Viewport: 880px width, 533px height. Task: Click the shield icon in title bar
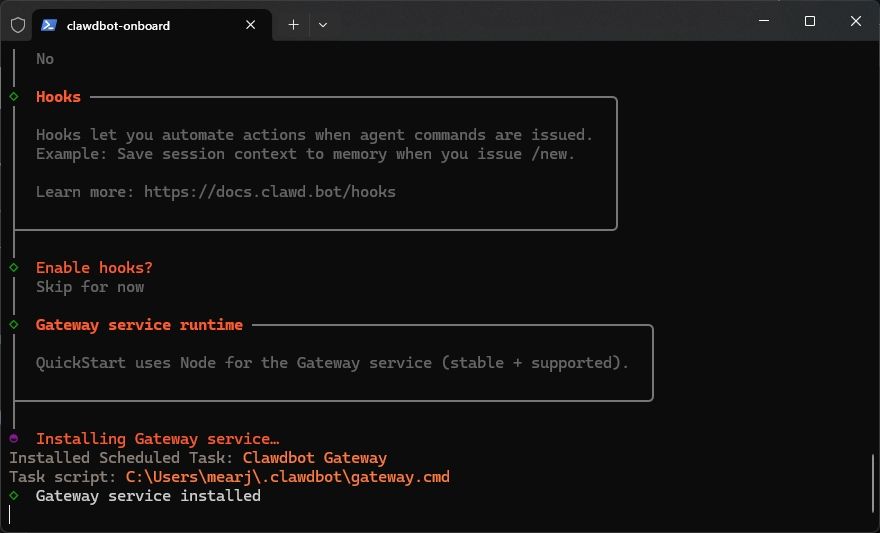tap(18, 25)
